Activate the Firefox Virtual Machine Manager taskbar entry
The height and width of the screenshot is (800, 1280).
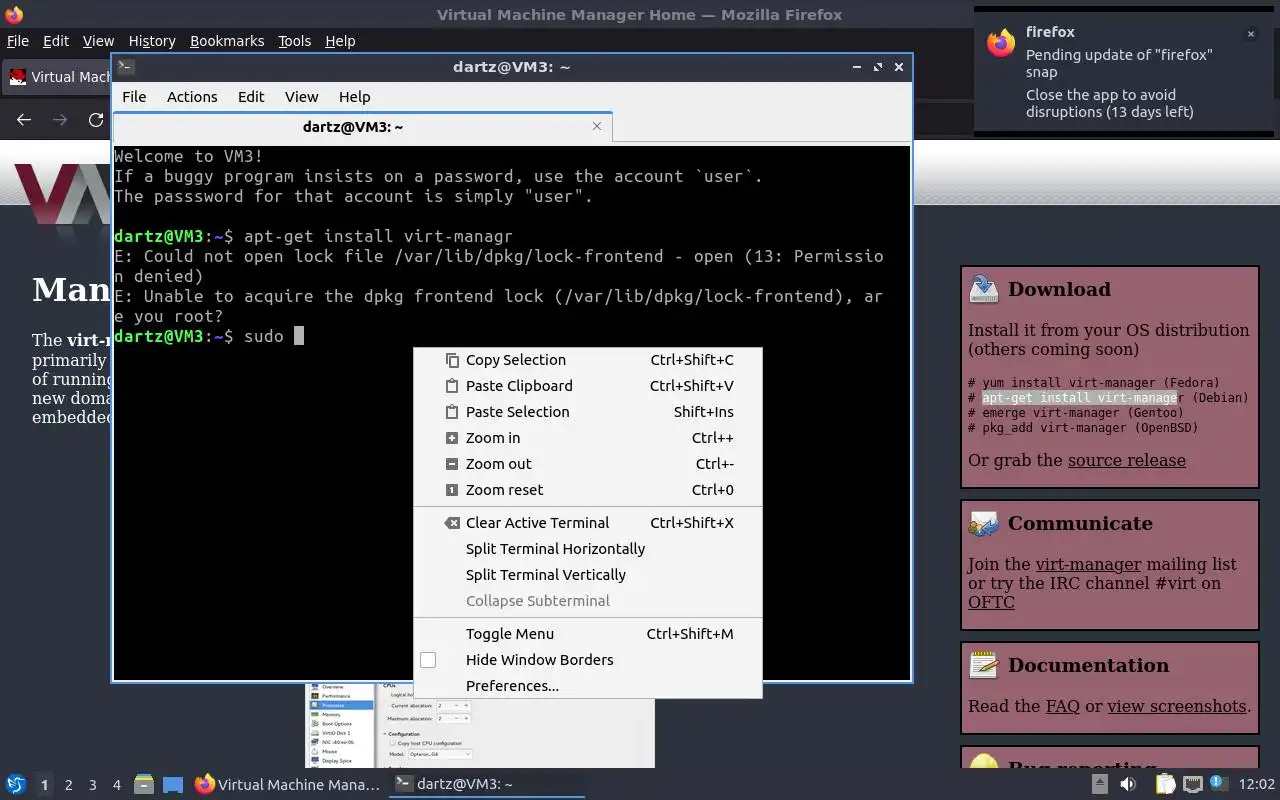point(288,785)
